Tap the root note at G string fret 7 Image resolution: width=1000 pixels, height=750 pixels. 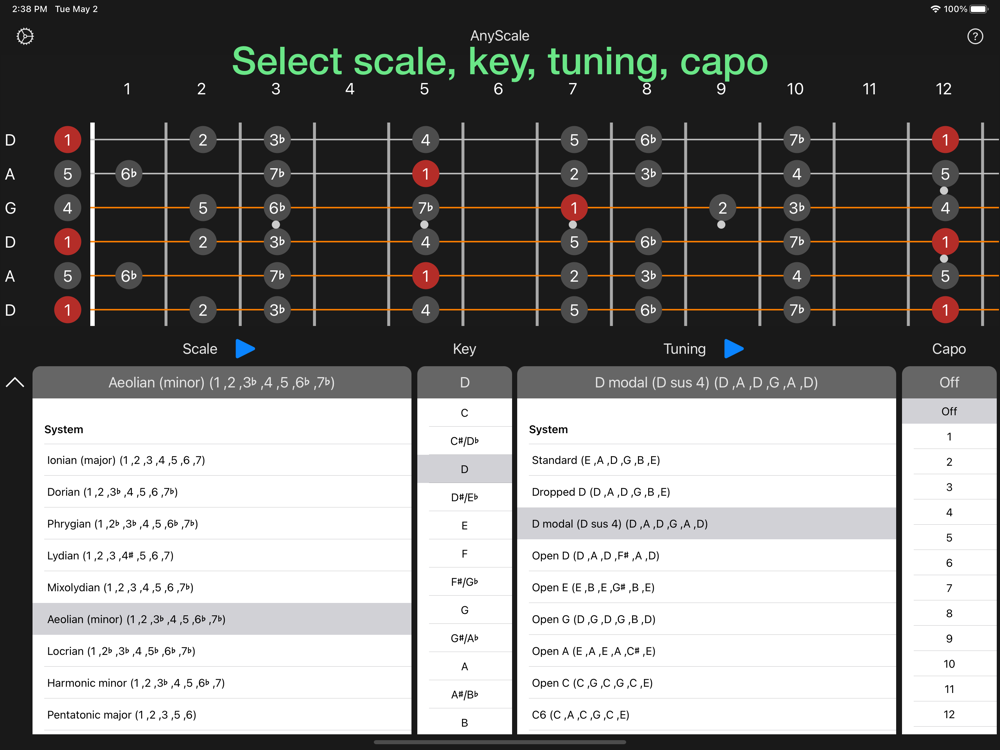click(573, 208)
